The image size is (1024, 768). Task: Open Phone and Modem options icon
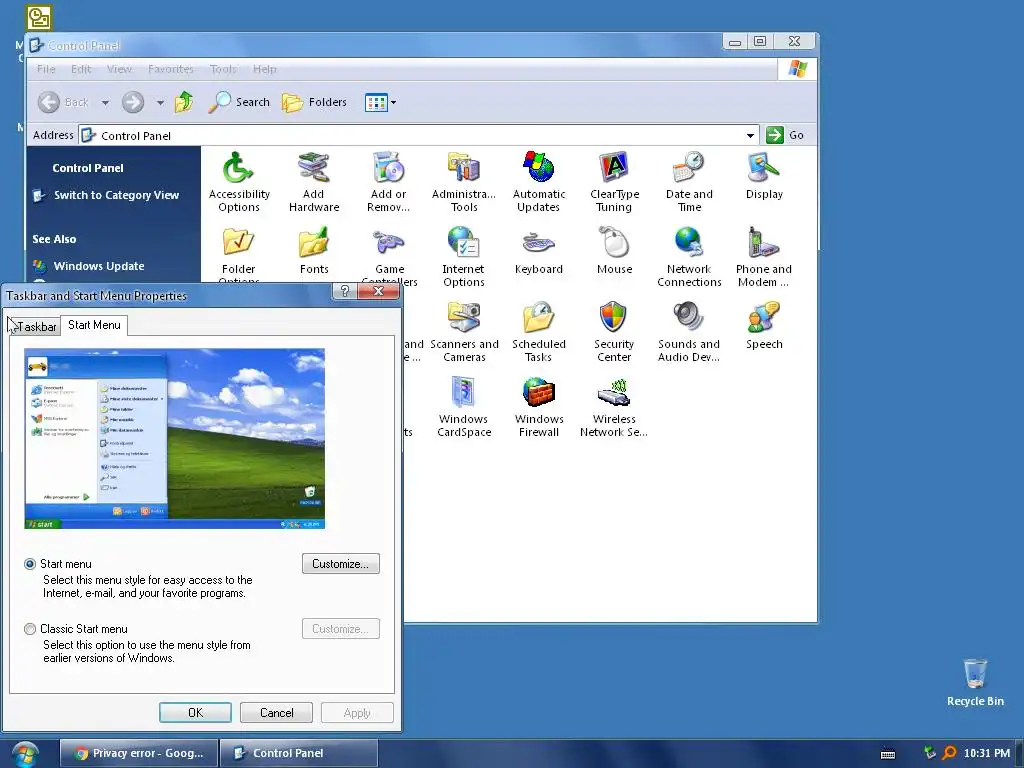(x=764, y=257)
